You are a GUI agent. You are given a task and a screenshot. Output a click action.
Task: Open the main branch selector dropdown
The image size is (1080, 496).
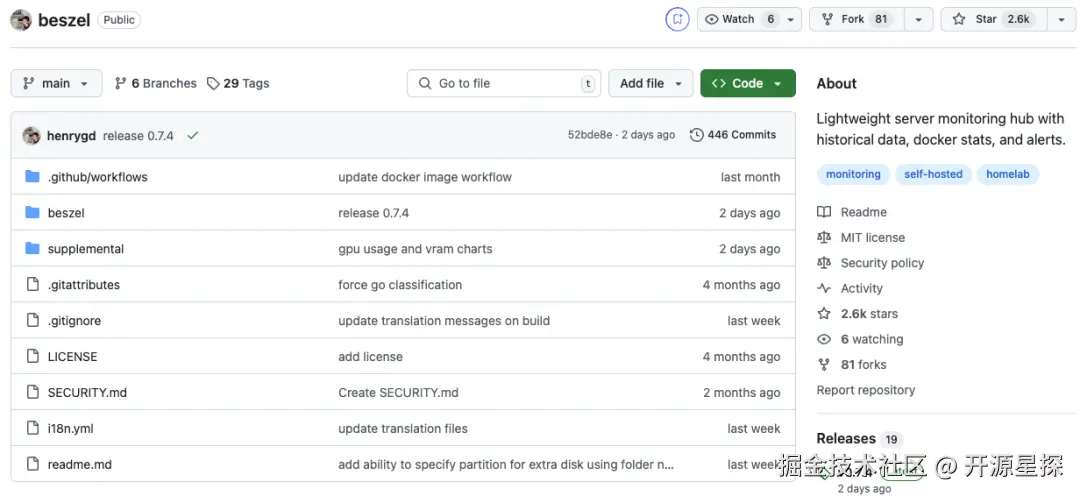pos(56,83)
